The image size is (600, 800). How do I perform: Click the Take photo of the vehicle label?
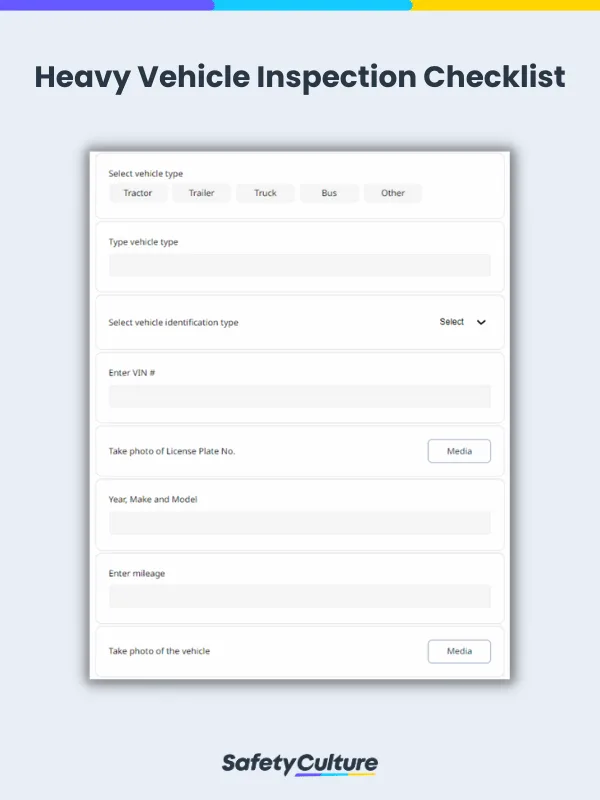tap(158, 651)
